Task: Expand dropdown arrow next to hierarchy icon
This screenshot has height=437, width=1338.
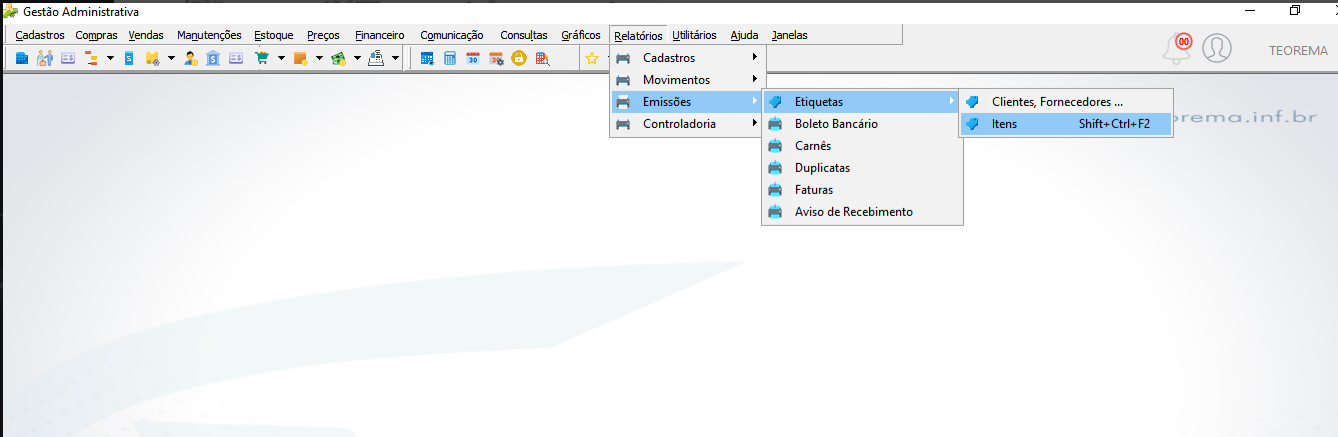Action: point(110,59)
